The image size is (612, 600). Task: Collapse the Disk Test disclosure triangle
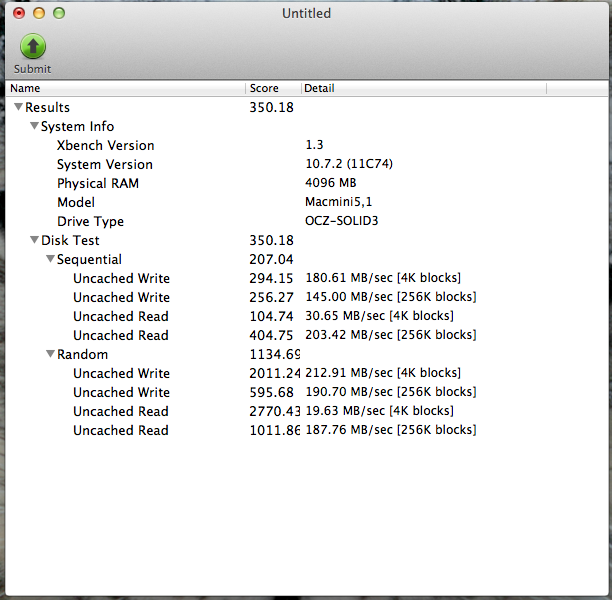point(34,240)
